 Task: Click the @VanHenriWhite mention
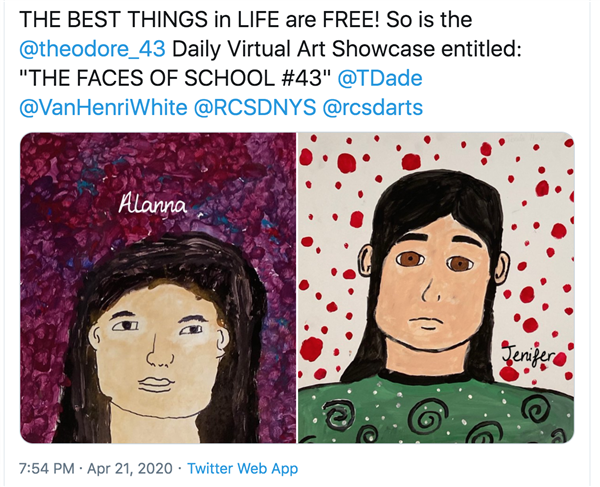click(103, 107)
